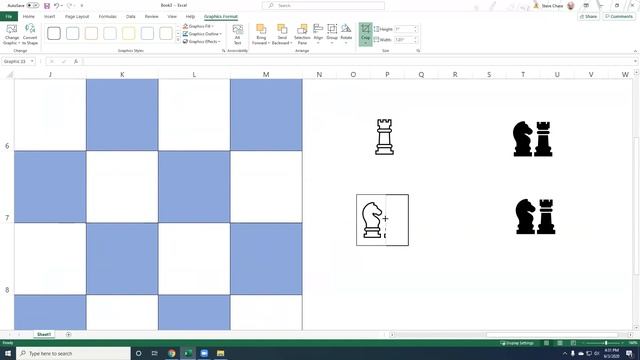Toggle the AutoSave switch
The width and height of the screenshot is (640, 360).
point(33,5)
